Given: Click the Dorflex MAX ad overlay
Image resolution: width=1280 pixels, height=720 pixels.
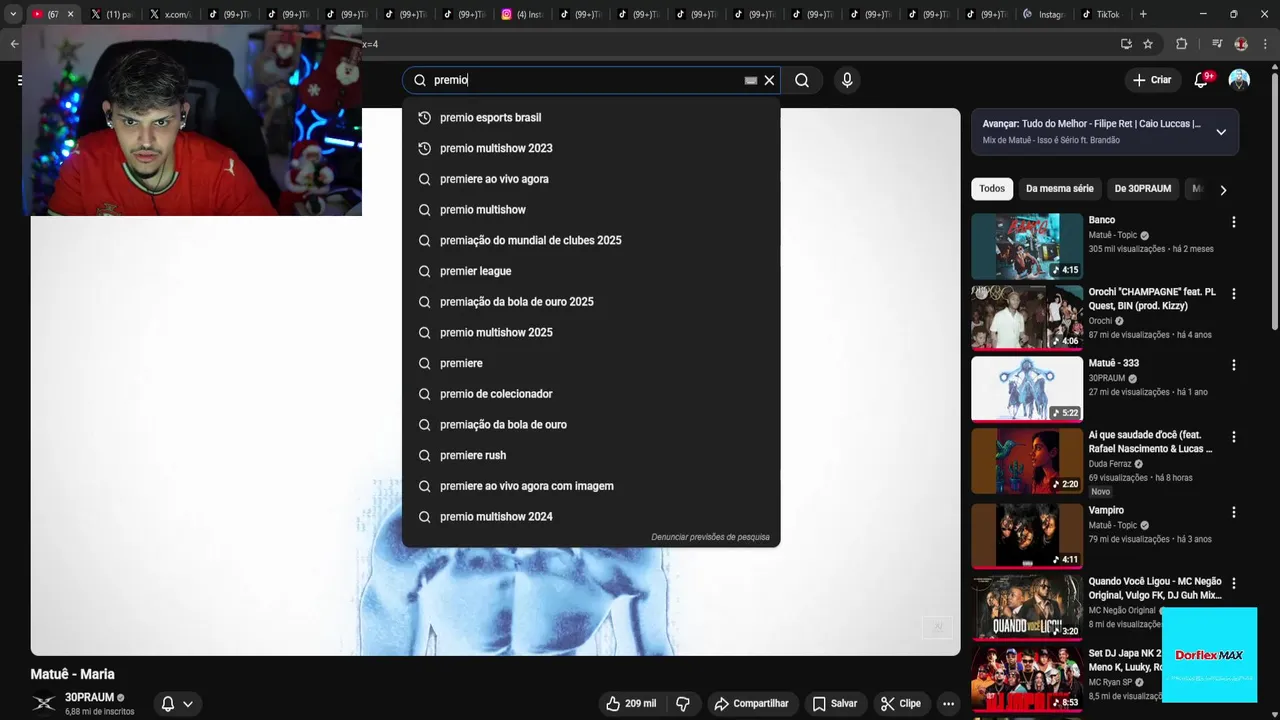Looking at the screenshot, I should [x=1209, y=655].
